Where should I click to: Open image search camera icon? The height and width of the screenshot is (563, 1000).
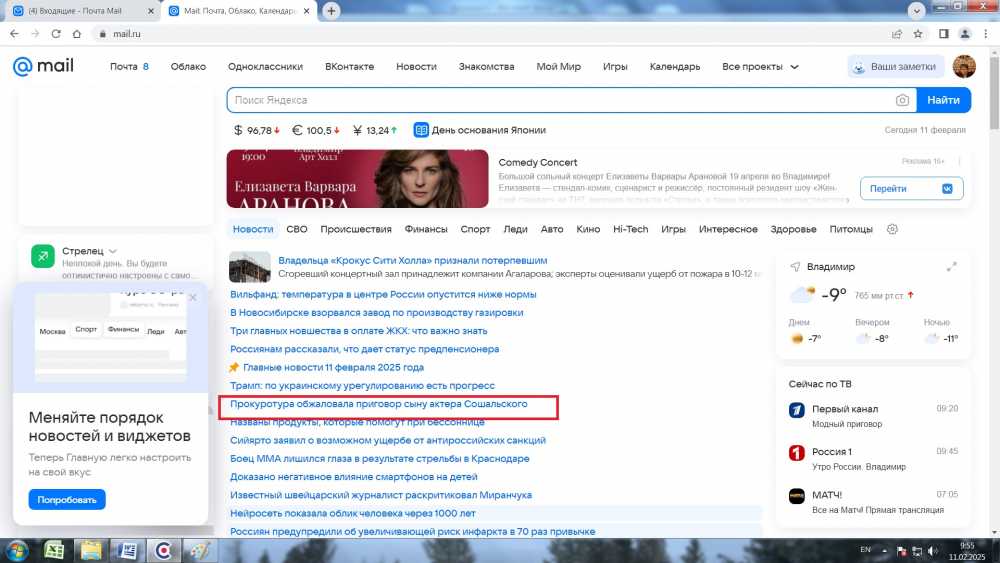(902, 100)
